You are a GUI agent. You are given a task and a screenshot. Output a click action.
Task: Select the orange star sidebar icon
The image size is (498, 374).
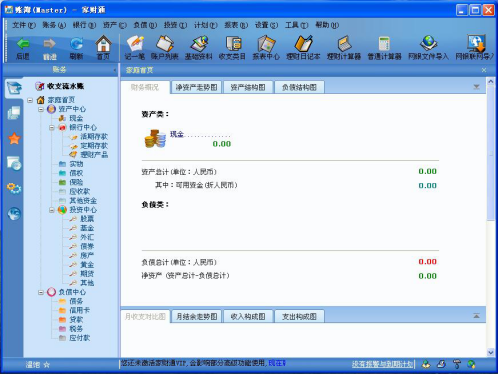point(14,138)
